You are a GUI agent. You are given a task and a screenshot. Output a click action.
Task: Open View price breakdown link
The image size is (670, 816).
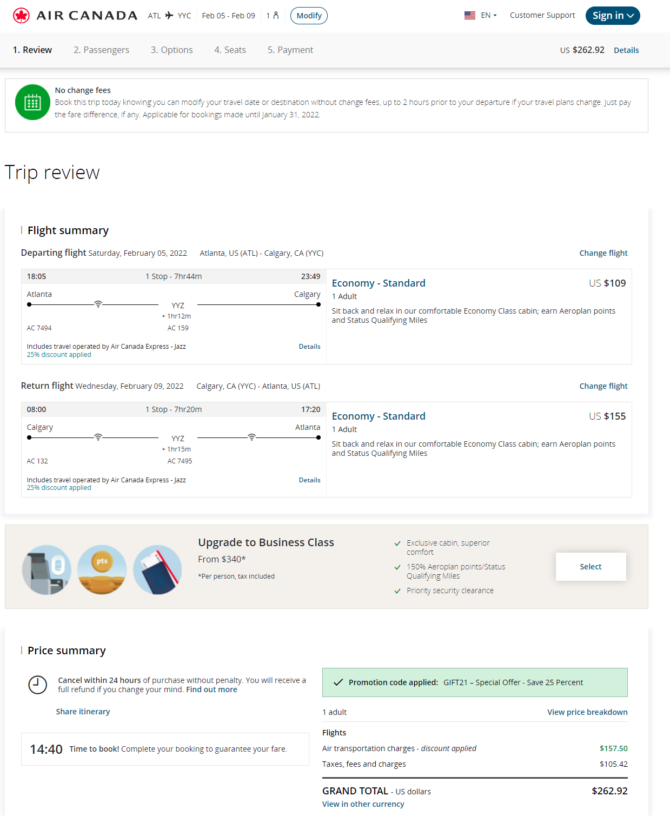pyautogui.click(x=587, y=712)
